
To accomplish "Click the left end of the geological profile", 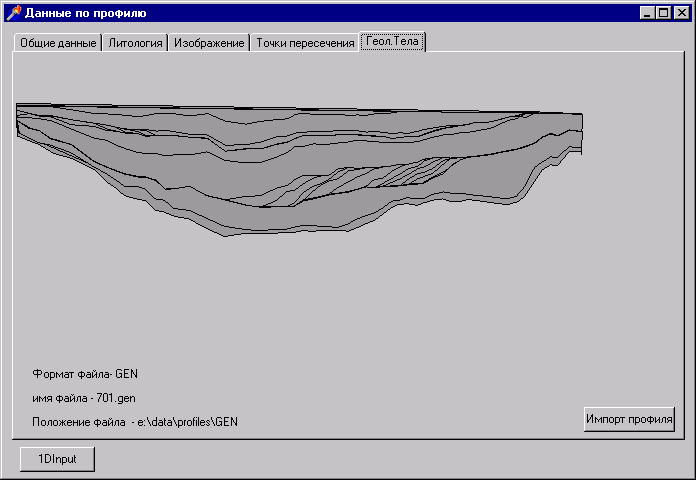I will pyautogui.click(x=20, y=120).
